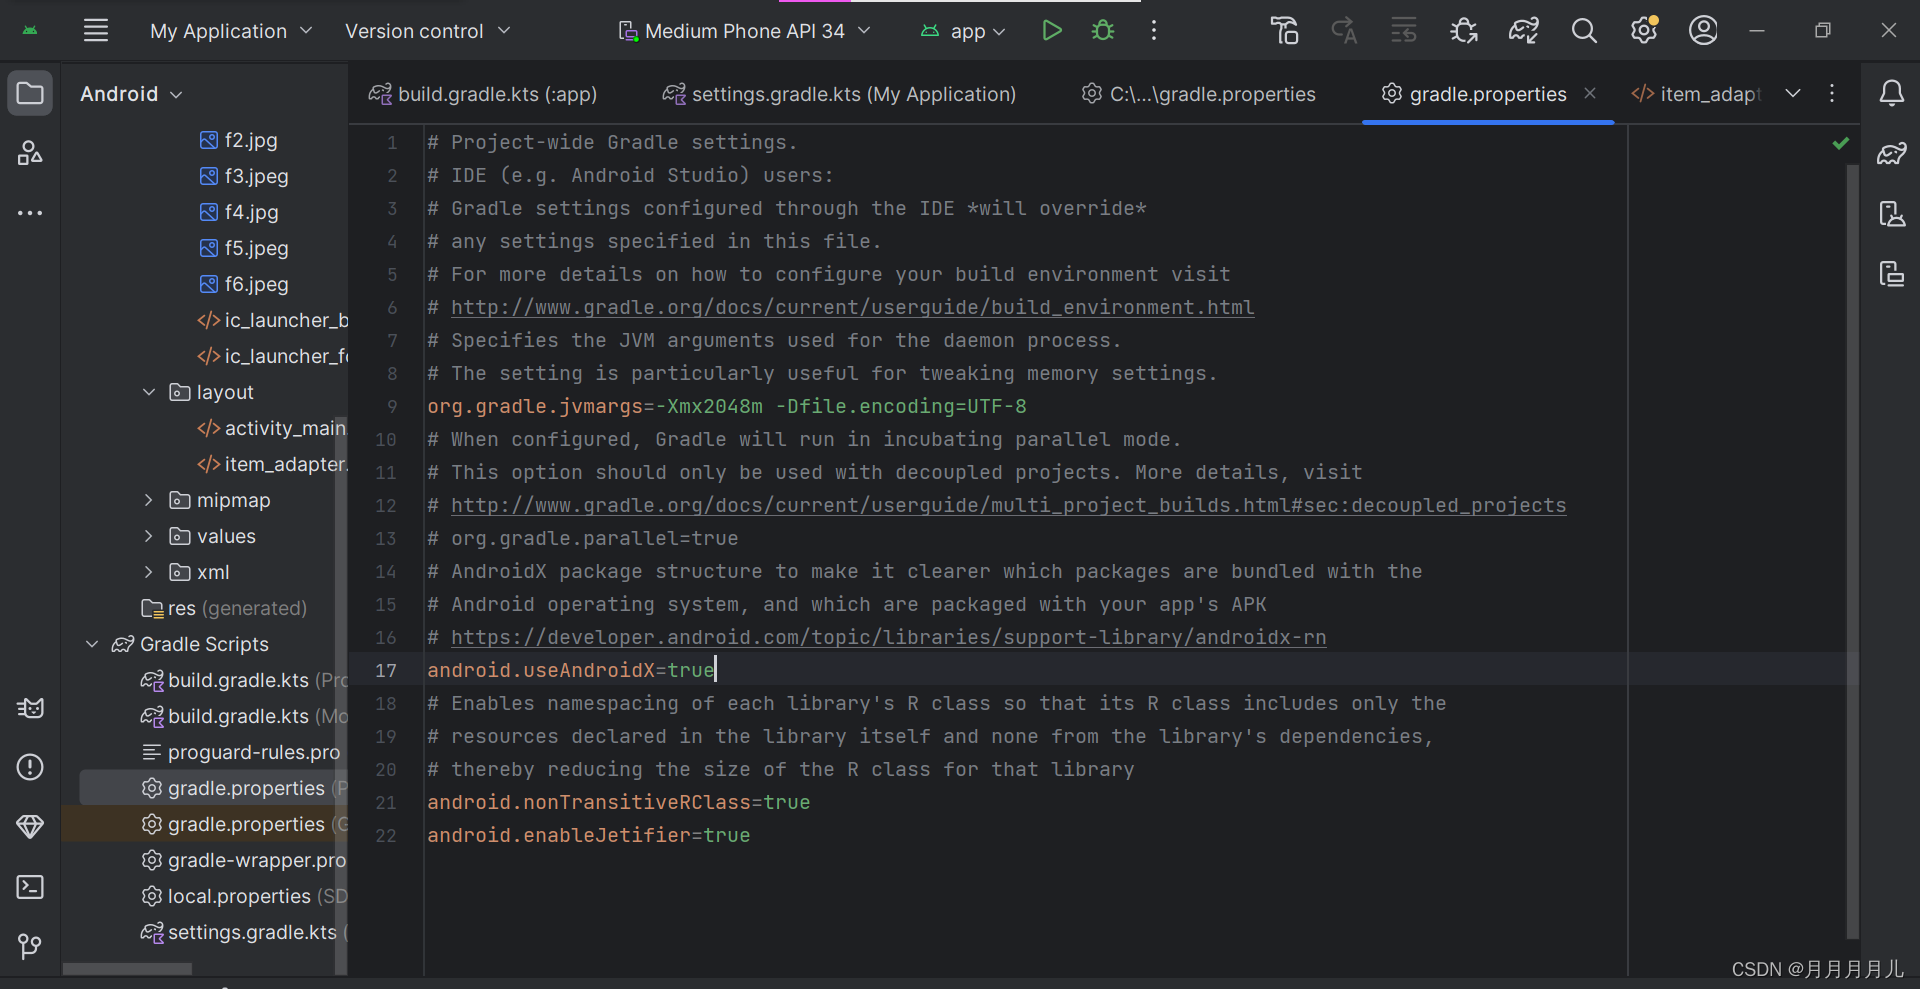Run the app with the green play button
Viewport: 1920px width, 989px height.
pos(1051,30)
